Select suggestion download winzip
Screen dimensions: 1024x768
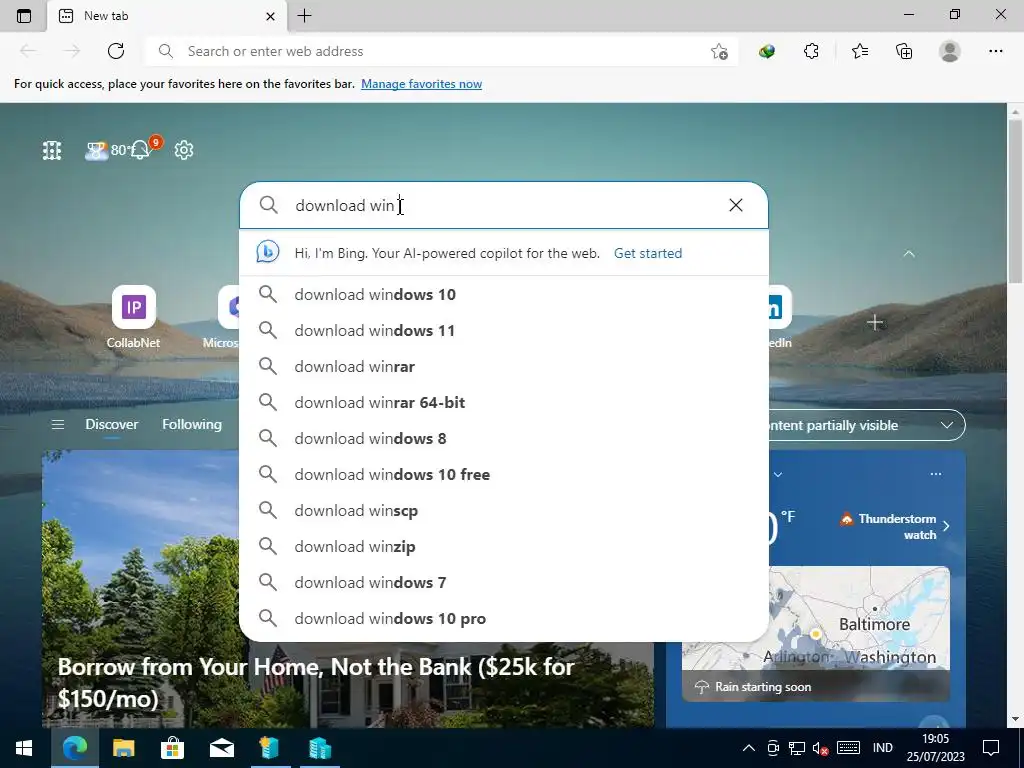tap(504, 546)
